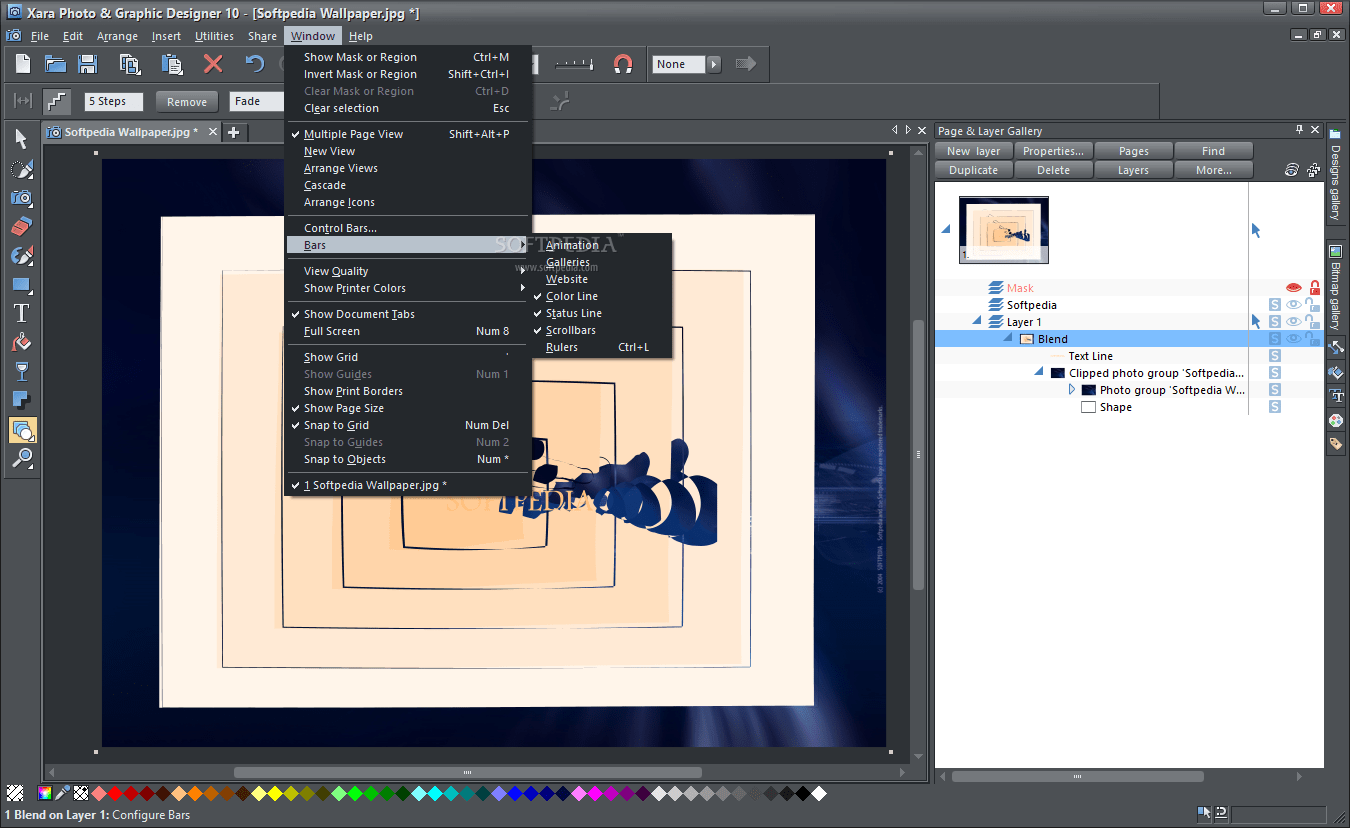
Task: Save the document with the floppy icon
Action: pyautogui.click(x=88, y=64)
